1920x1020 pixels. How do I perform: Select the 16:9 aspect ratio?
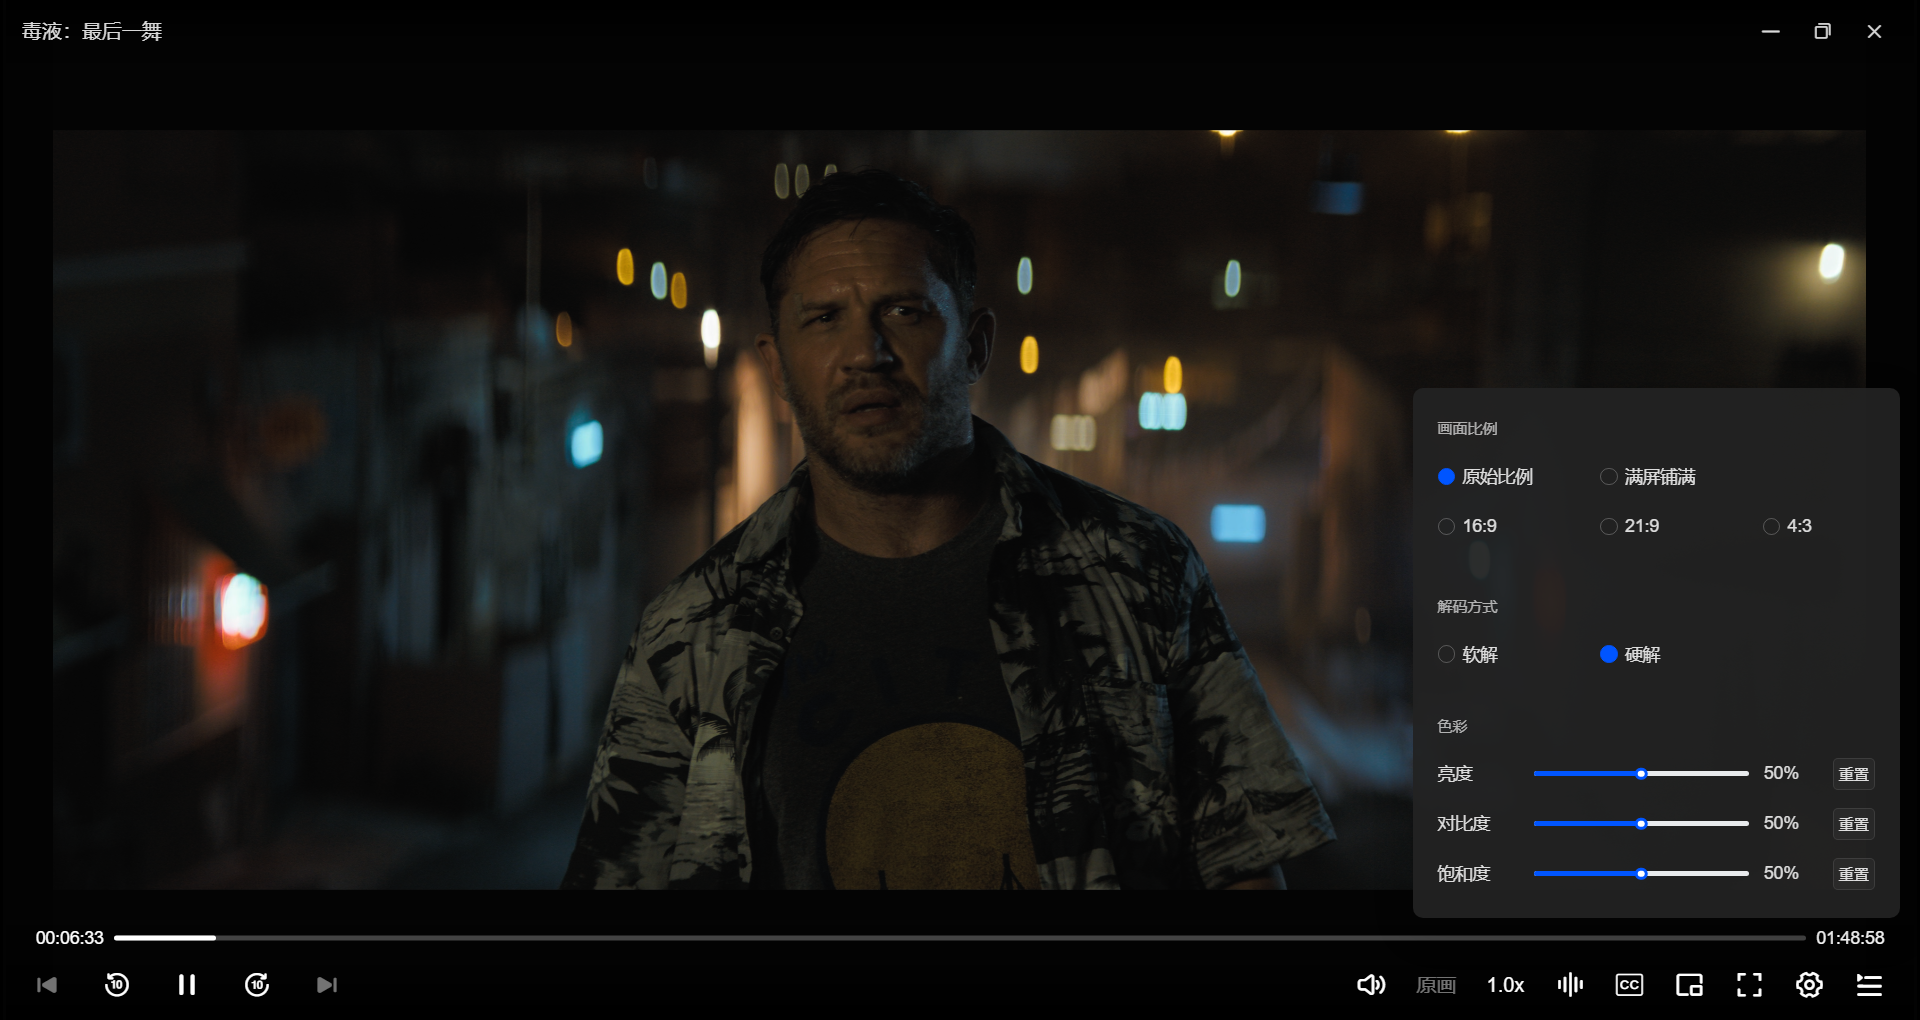click(x=1446, y=526)
